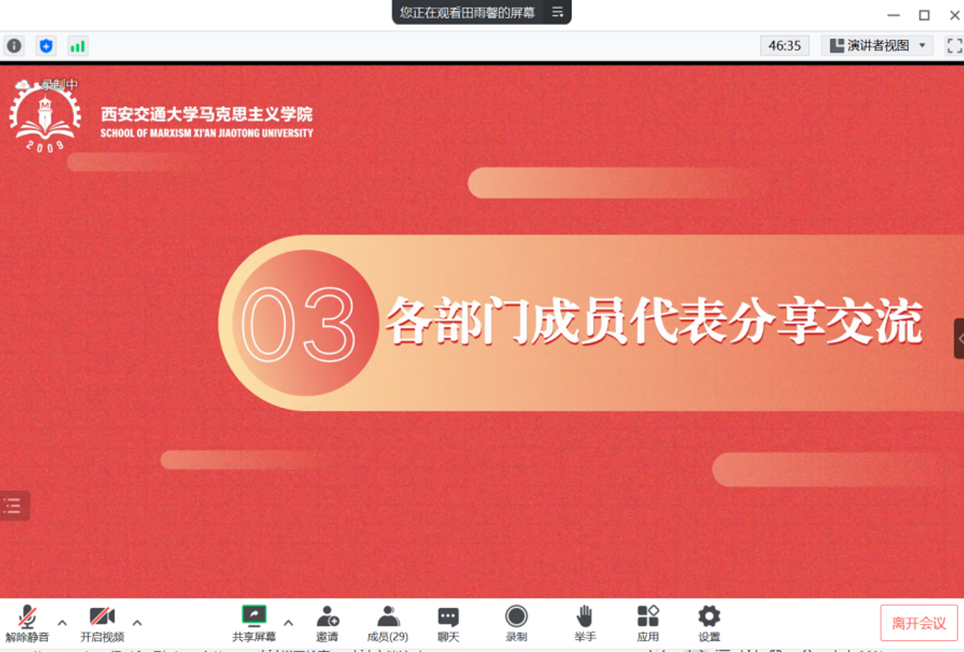The image size is (964, 652).
Task: Click the 离开会议 leave meeting button
Action: coord(918,623)
